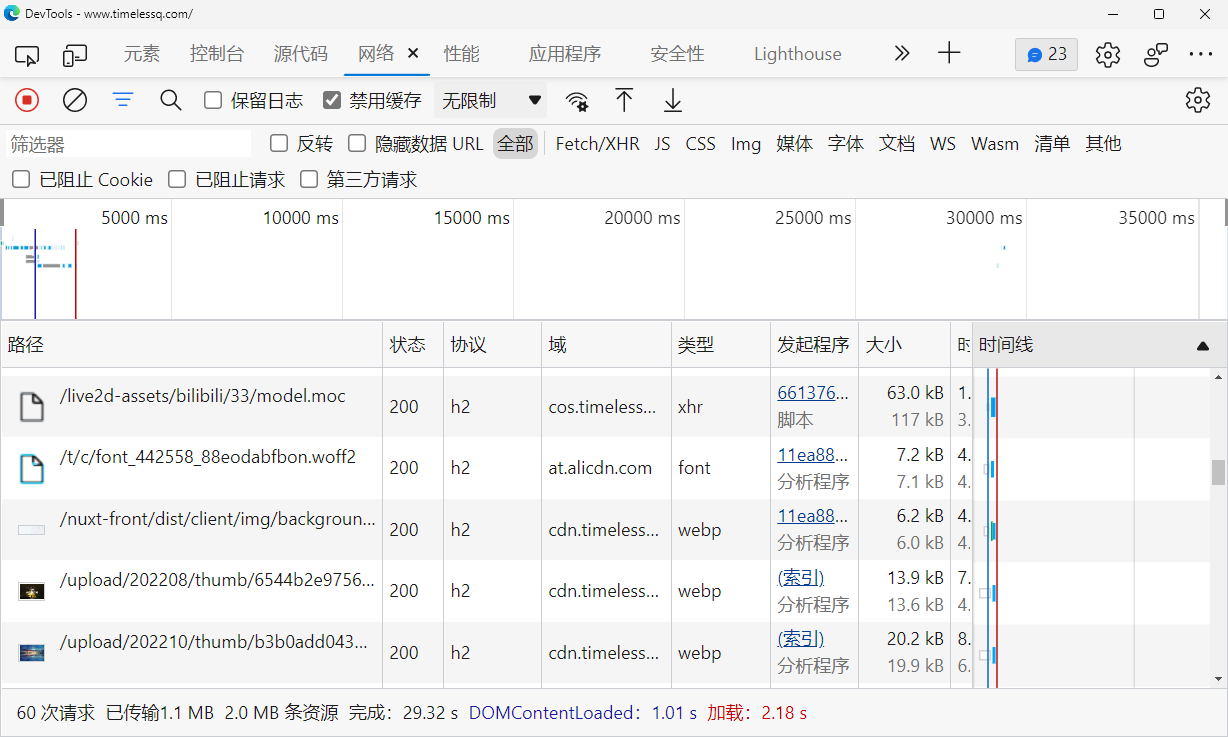
Task: Expand more tabs chevron
Action: point(902,54)
